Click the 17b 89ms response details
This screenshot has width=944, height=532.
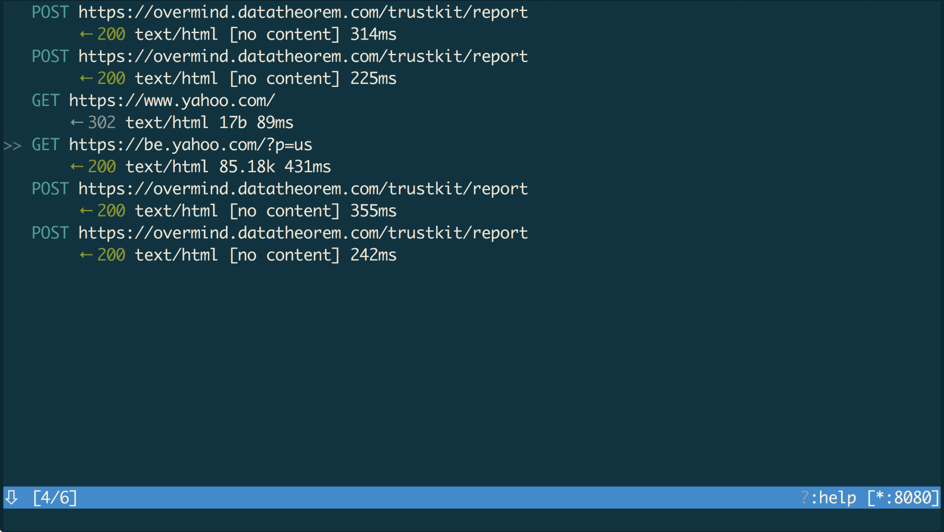tap(256, 123)
